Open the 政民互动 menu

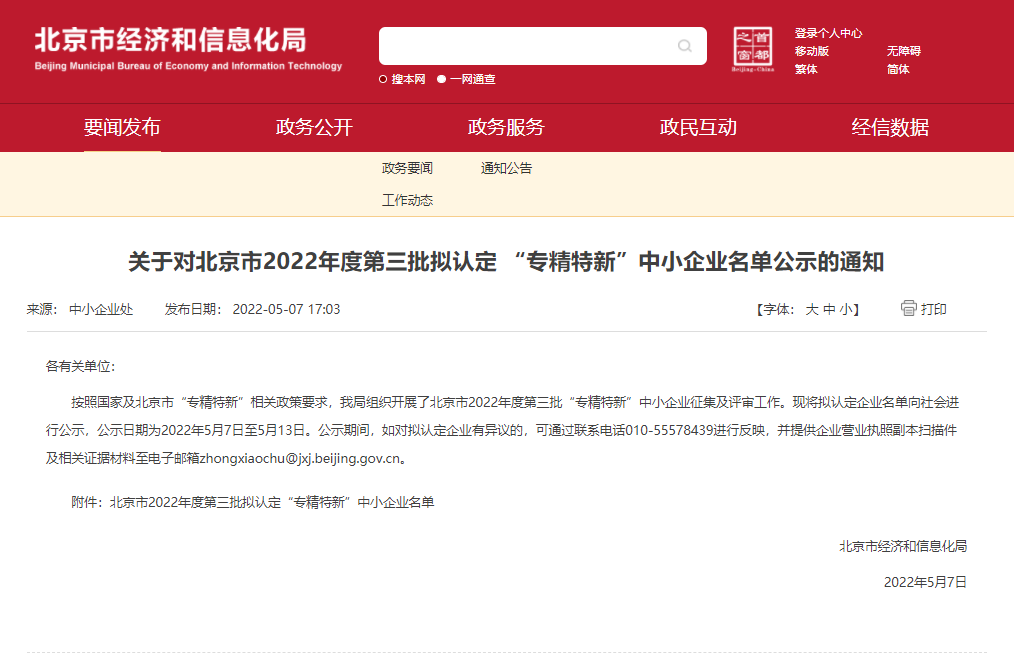698,127
